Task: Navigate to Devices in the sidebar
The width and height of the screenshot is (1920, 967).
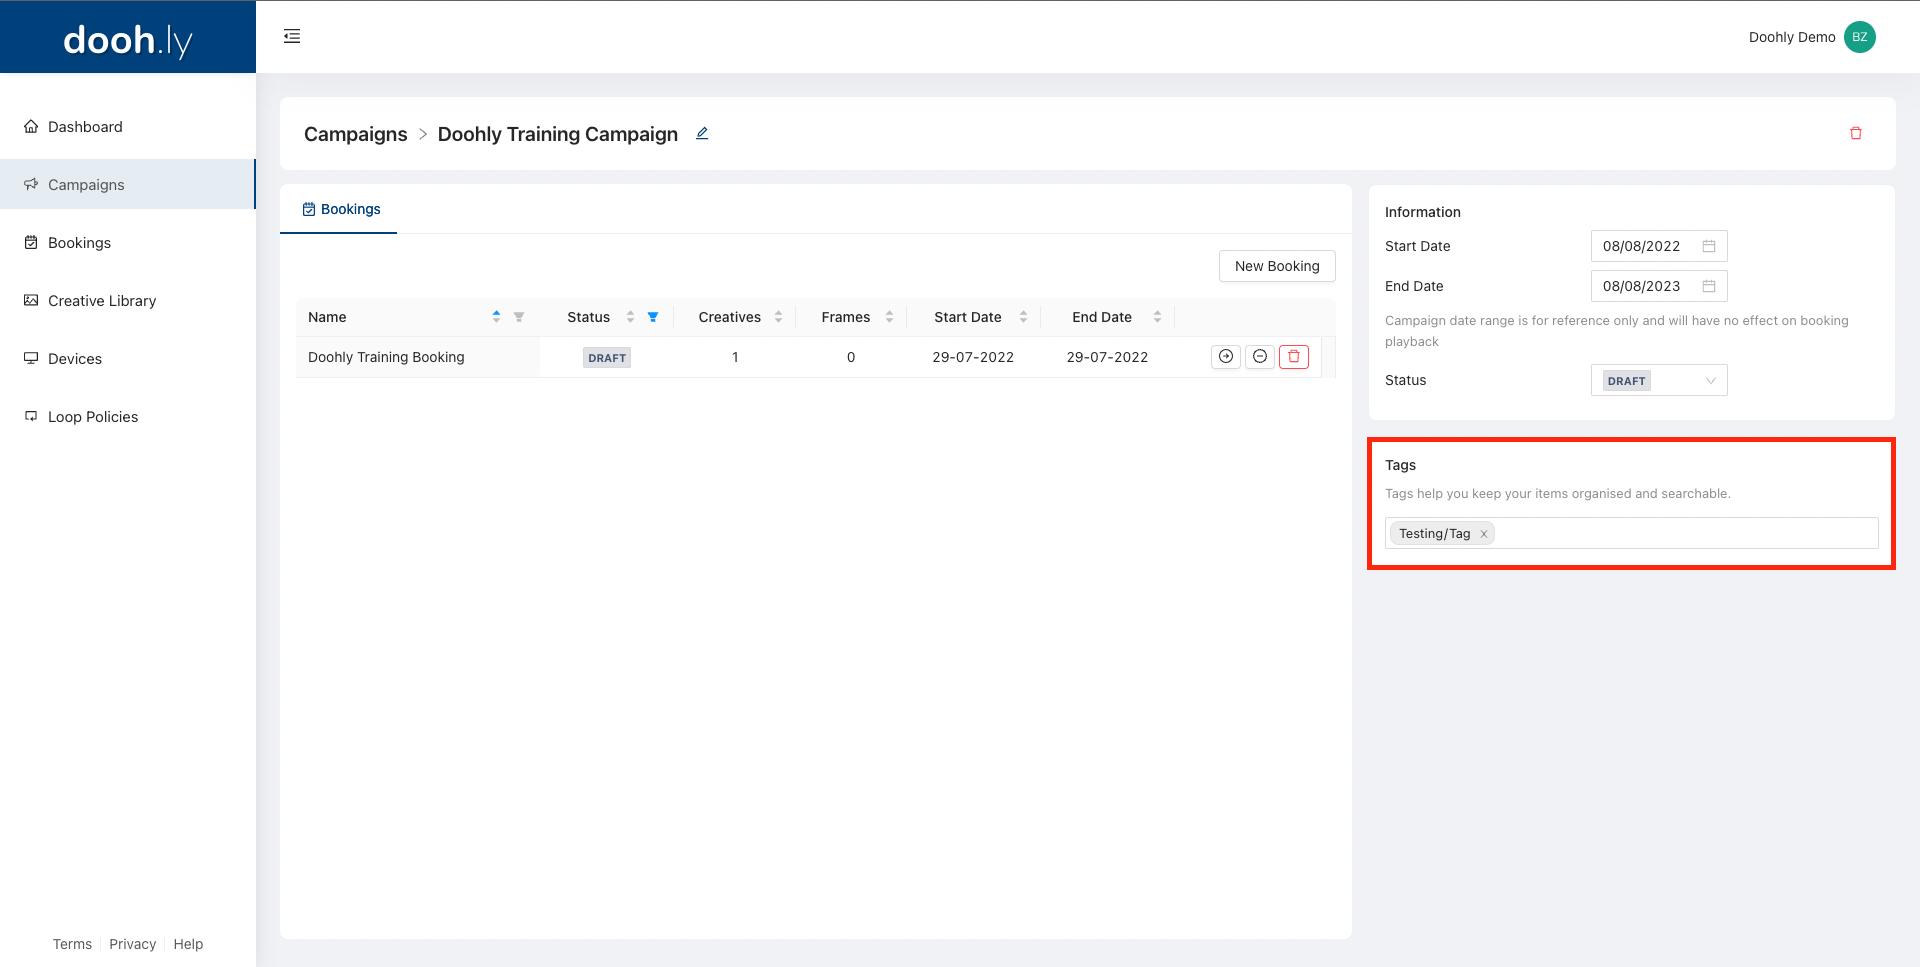Action: (x=128, y=359)
